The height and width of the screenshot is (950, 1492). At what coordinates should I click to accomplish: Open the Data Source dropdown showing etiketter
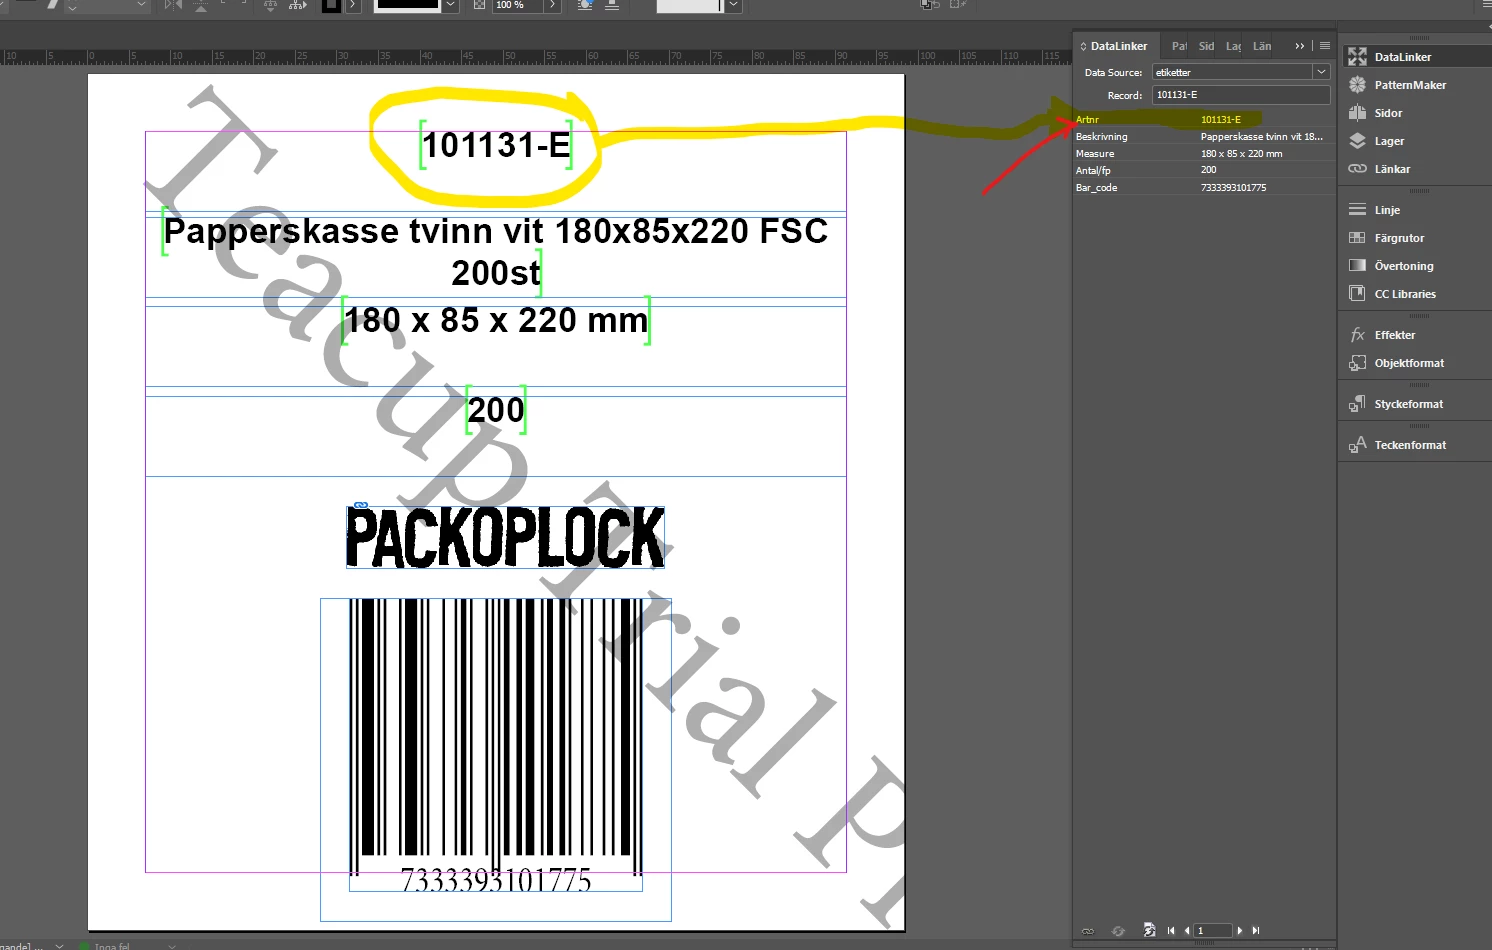(1321, 72)
